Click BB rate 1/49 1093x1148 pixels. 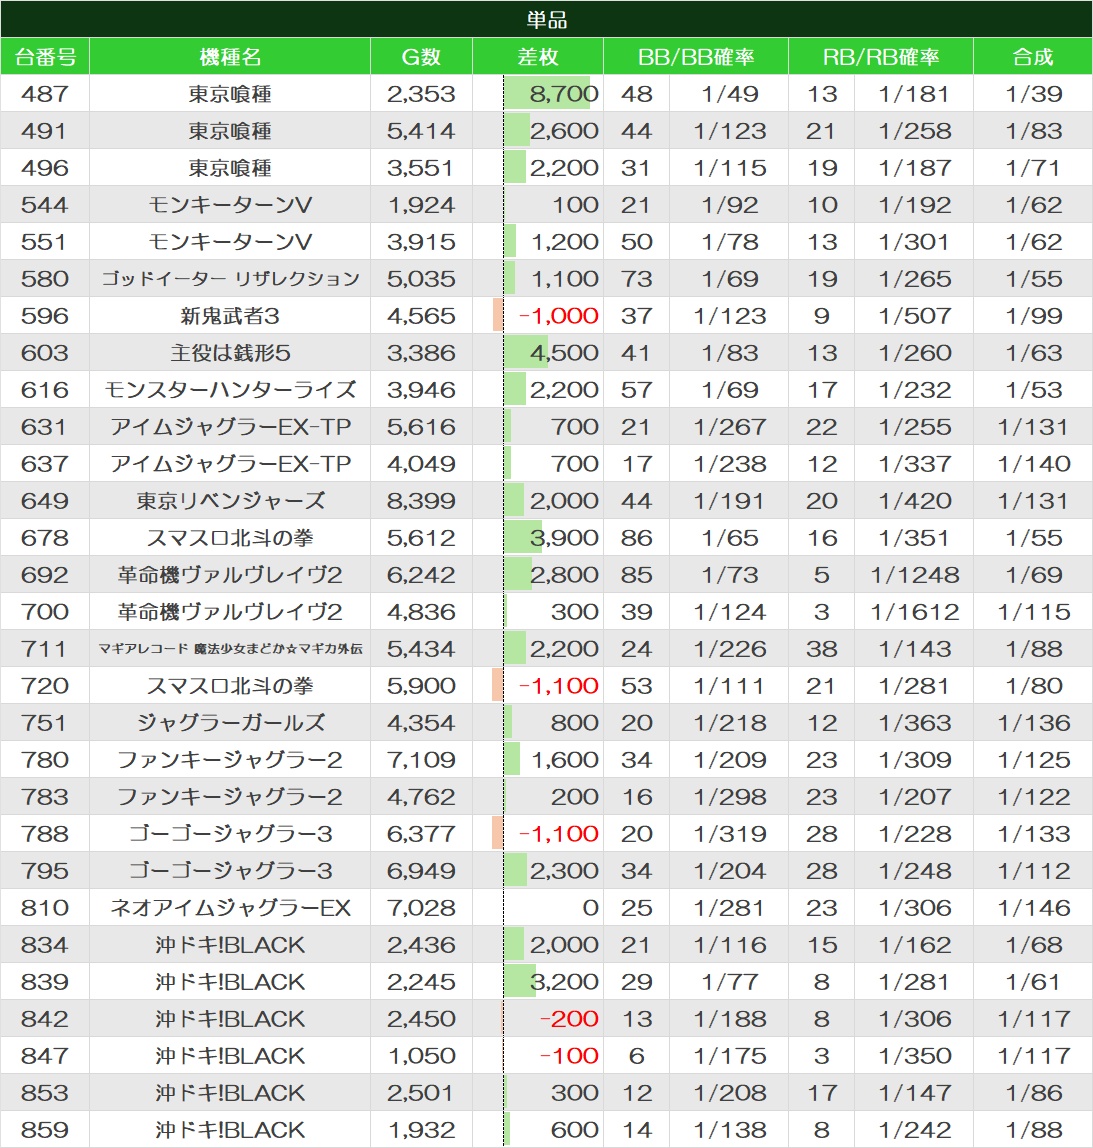730,94
